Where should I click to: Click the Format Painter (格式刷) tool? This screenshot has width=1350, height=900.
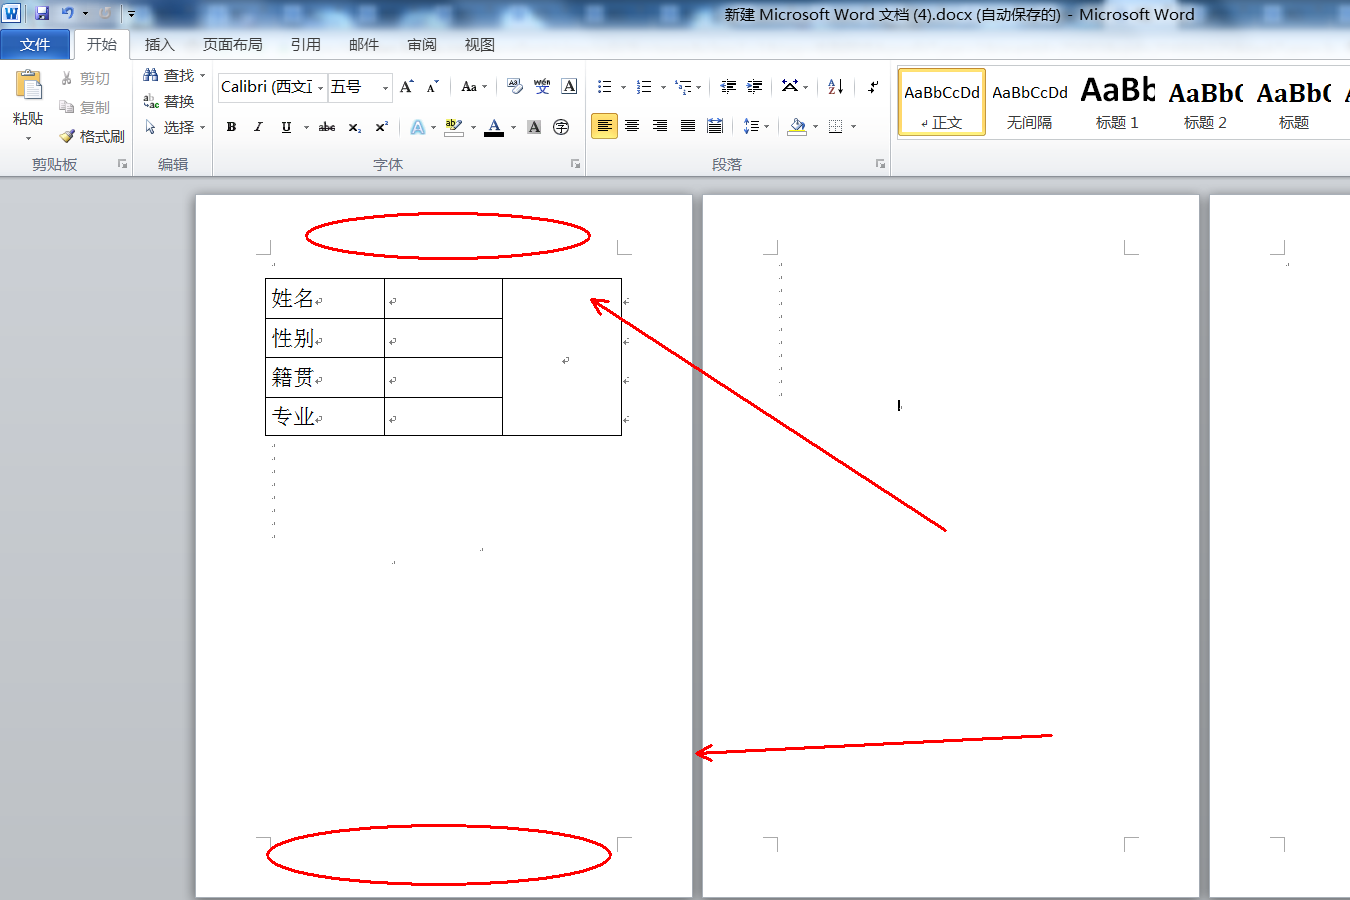(91, 136)
